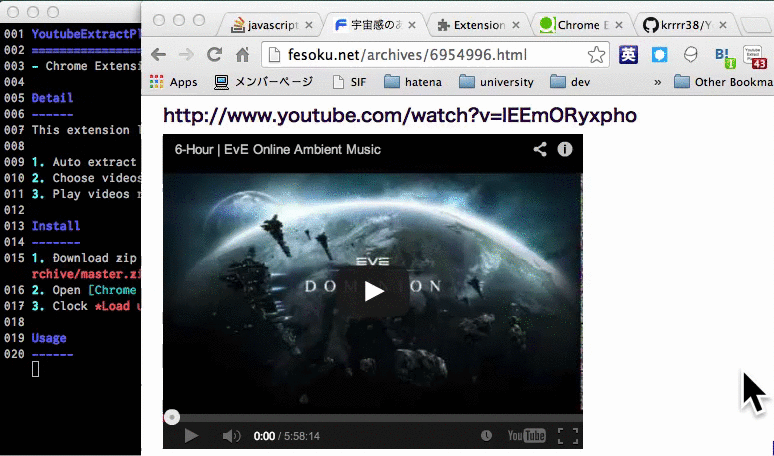
Task: Reload the page with the refresh icon
Action: point(214,54)
